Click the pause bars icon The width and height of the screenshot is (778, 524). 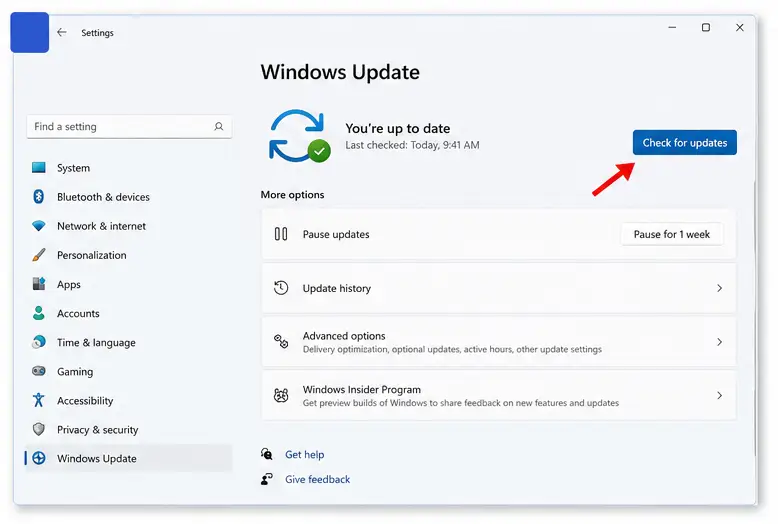pyautogui.click(x=281, y=234)
